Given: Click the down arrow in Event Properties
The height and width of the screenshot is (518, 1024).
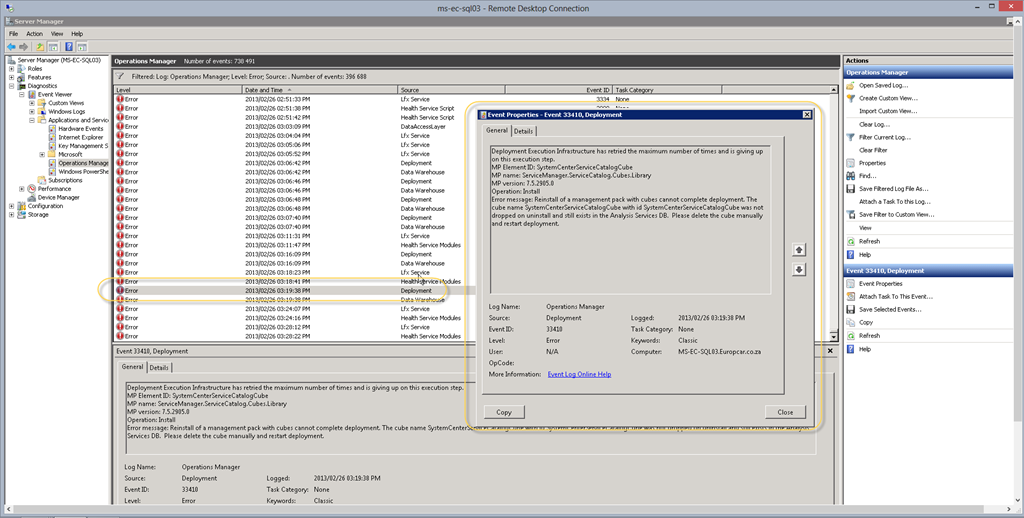Looking at the screenshot, I should pos(799,270).
